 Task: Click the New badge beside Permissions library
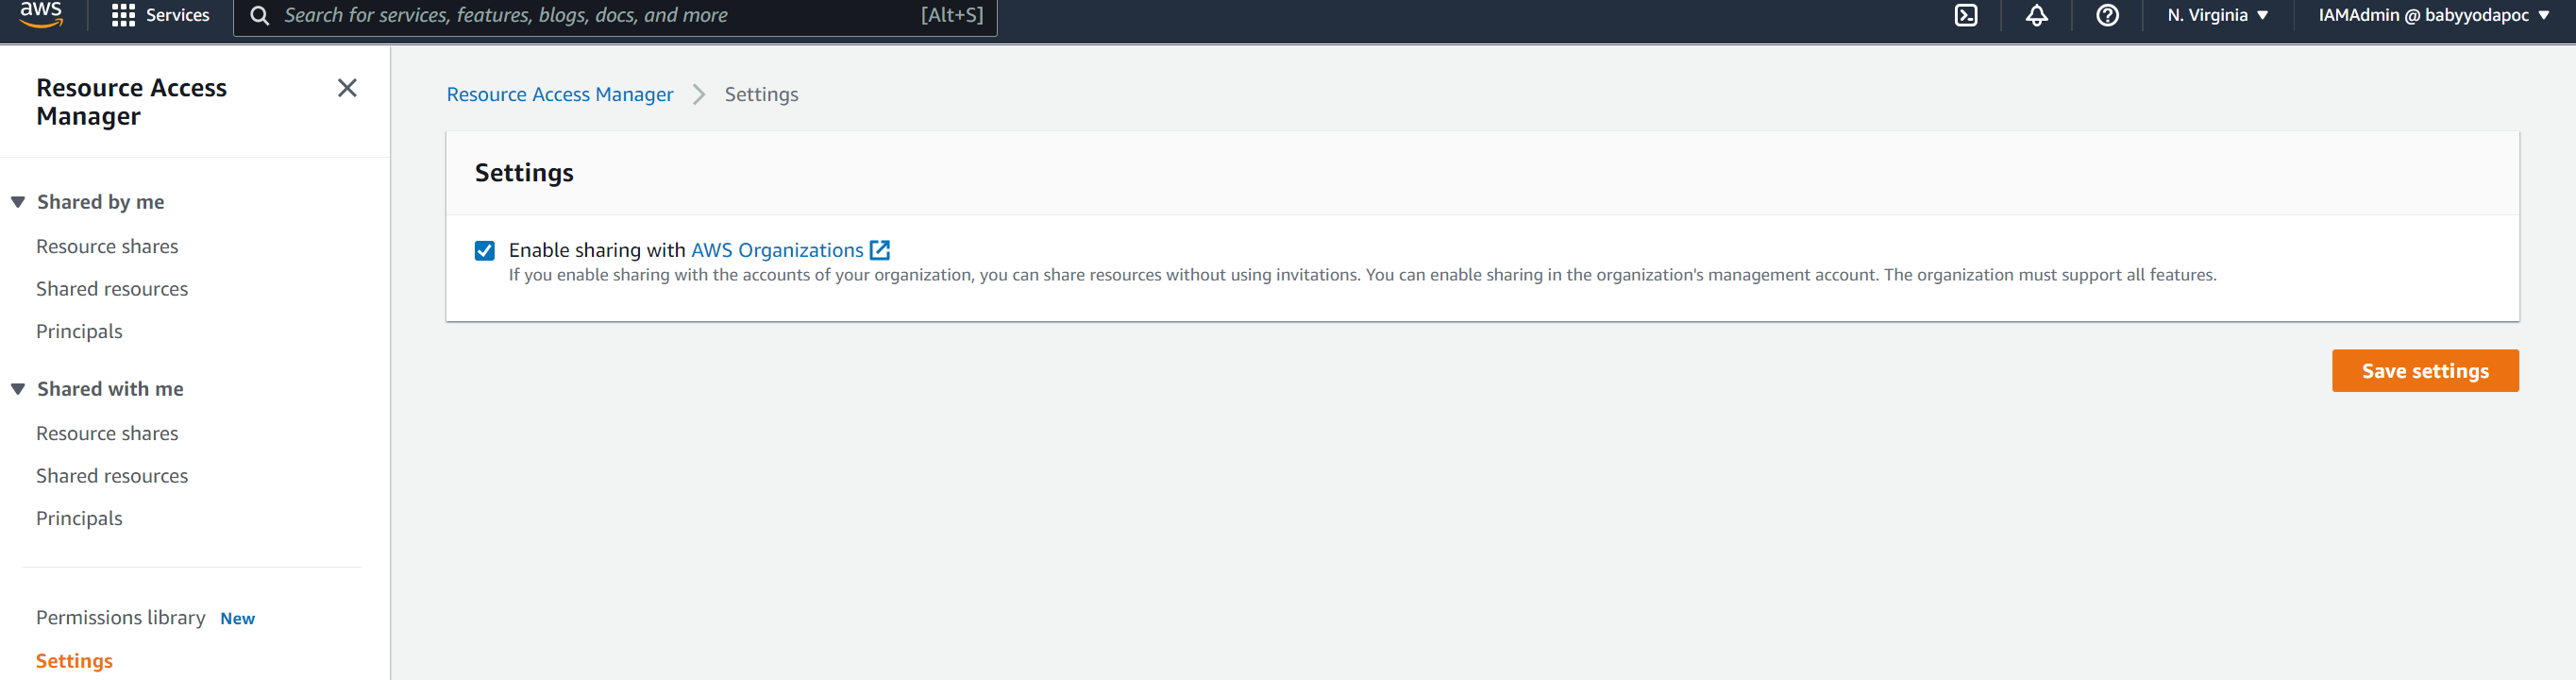(x=237, y=619)
